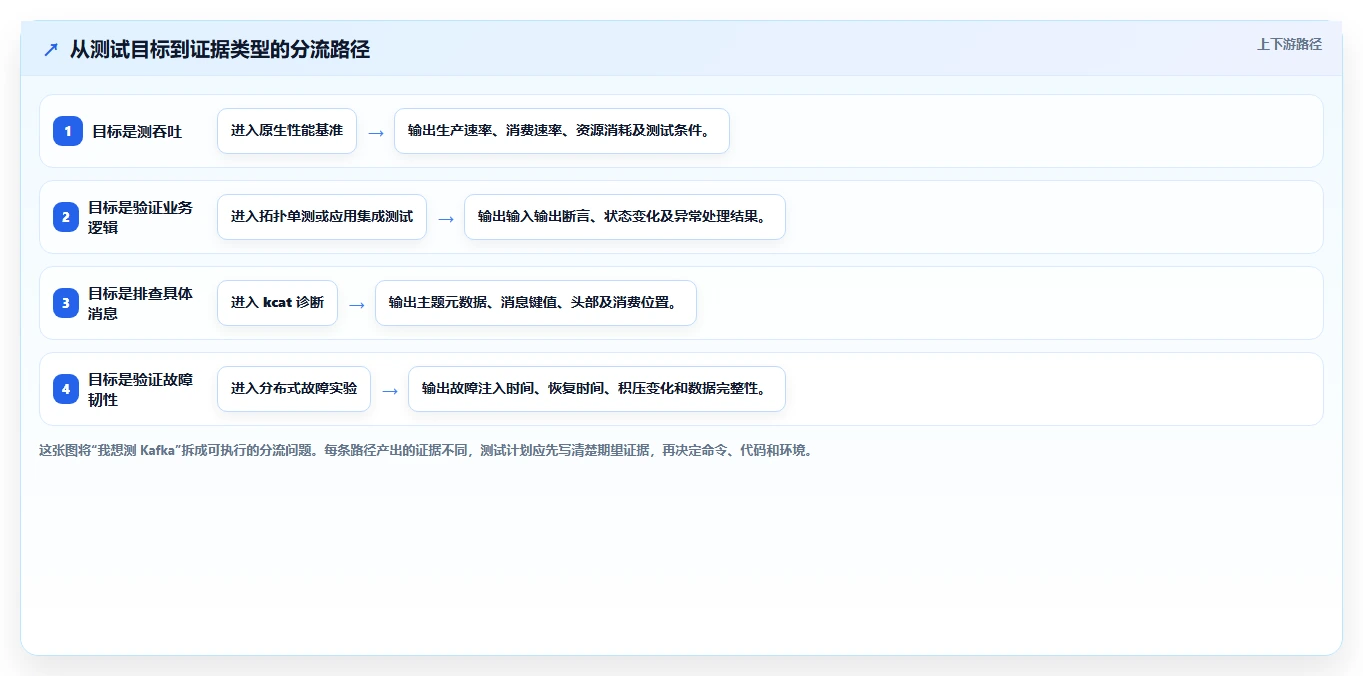Click the number 1 badge
This screenshot has height=676, width=1363.
[x=68, y=131]
